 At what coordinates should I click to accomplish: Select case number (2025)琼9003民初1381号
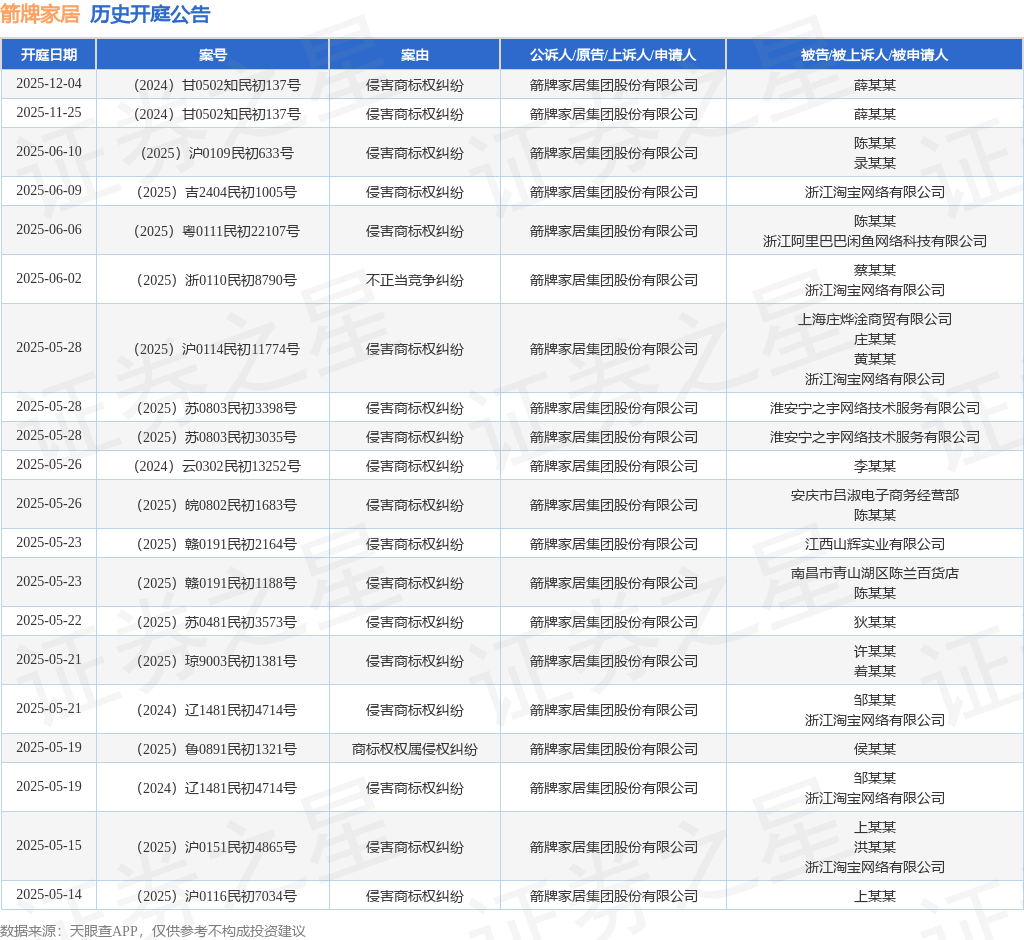(217, 661)
